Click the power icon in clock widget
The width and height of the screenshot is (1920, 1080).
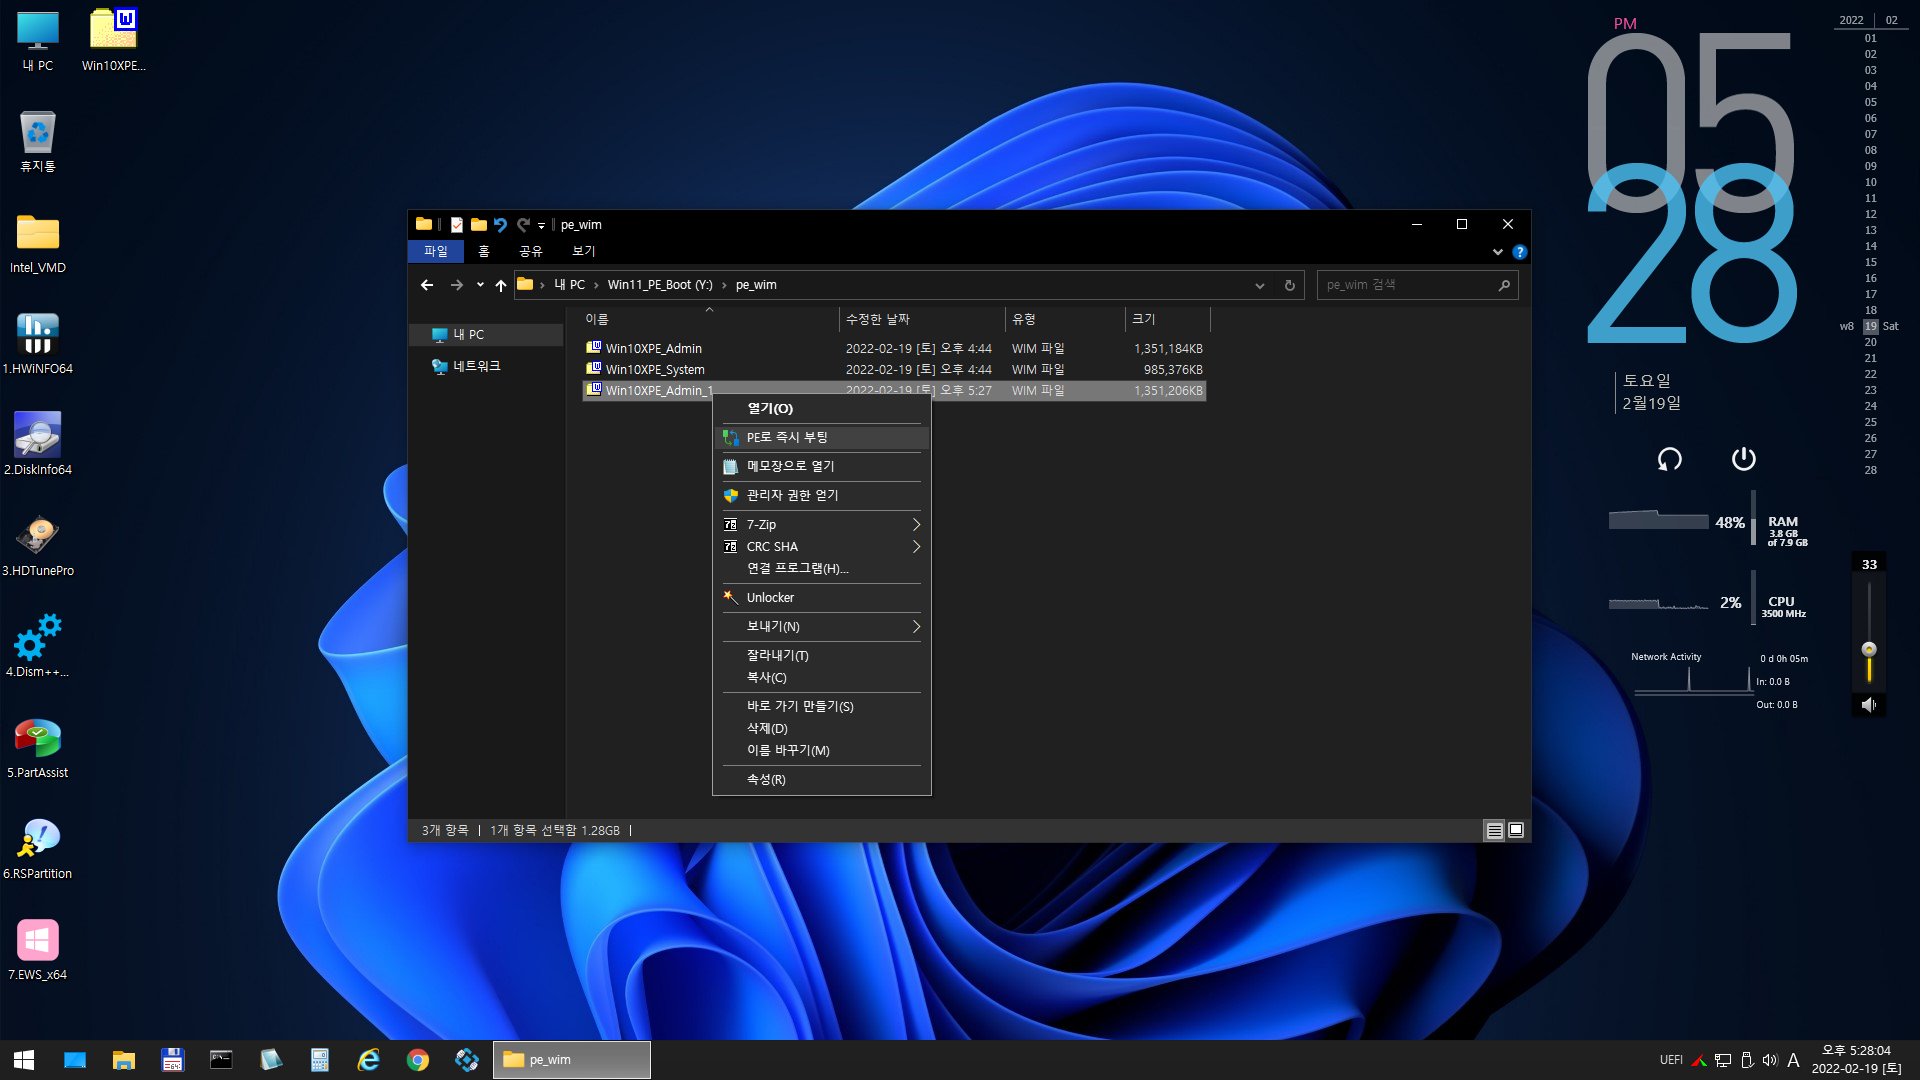point(1743,459)
